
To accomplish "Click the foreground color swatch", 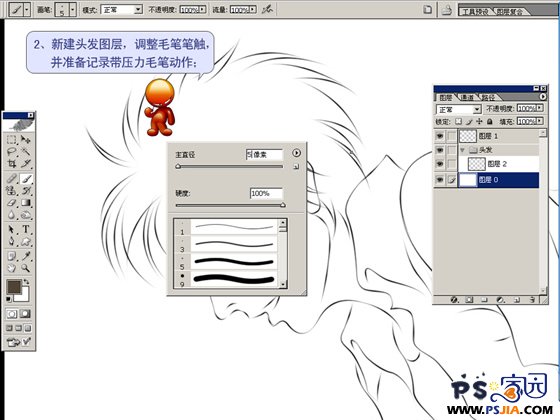I will 14,287.
